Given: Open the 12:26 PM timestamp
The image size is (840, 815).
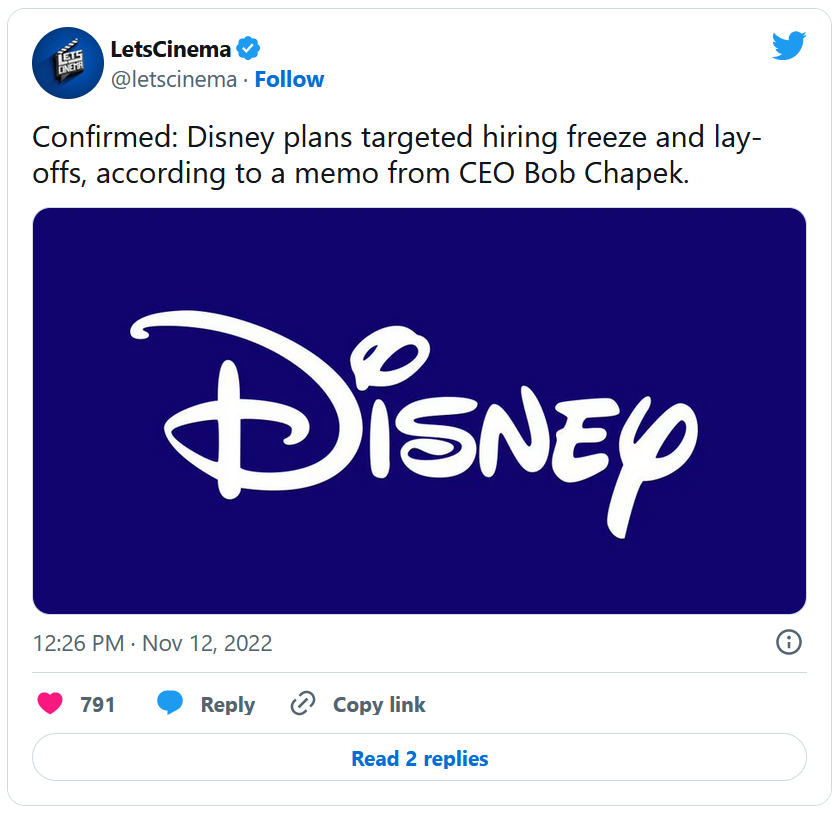Looking at the screenshot, I should [78, 643].
